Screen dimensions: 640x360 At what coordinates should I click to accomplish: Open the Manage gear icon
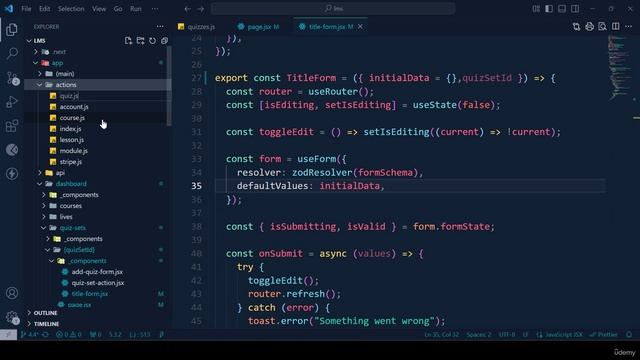(12, 317)
